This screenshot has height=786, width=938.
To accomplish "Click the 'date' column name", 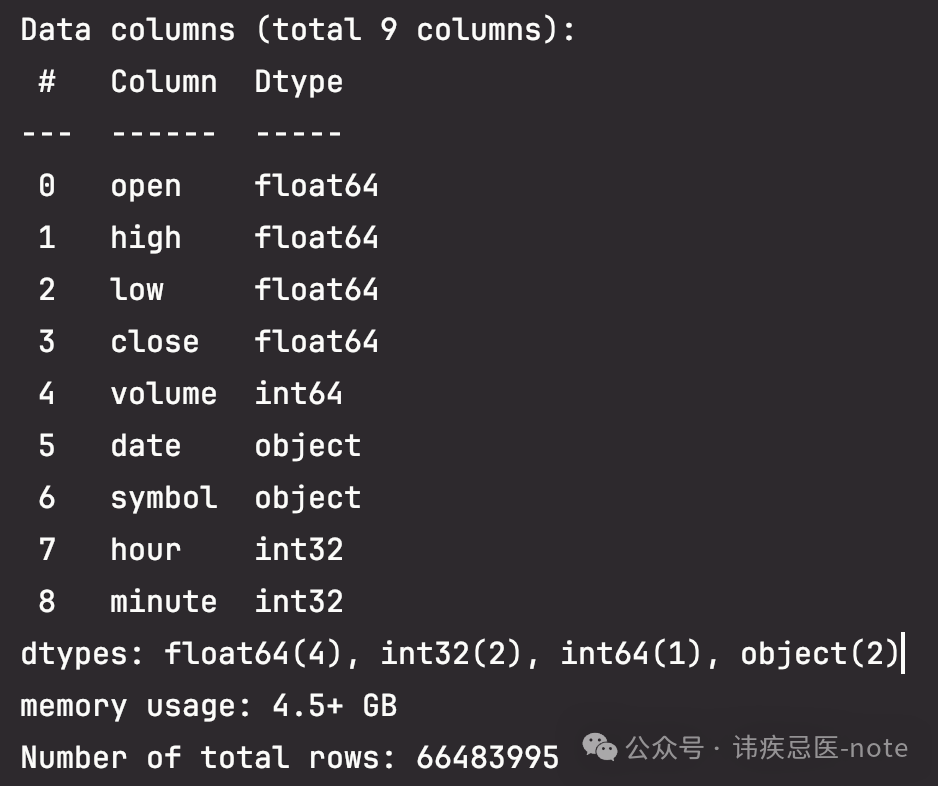I will (x=146, y=445).
